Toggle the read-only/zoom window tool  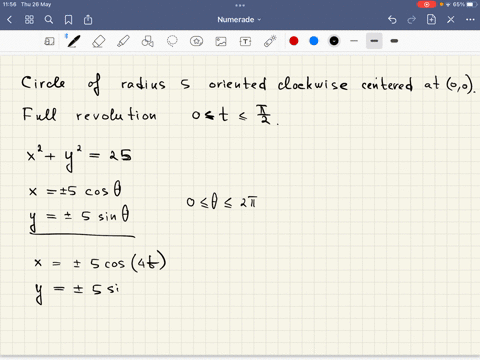tap(49, 41)
